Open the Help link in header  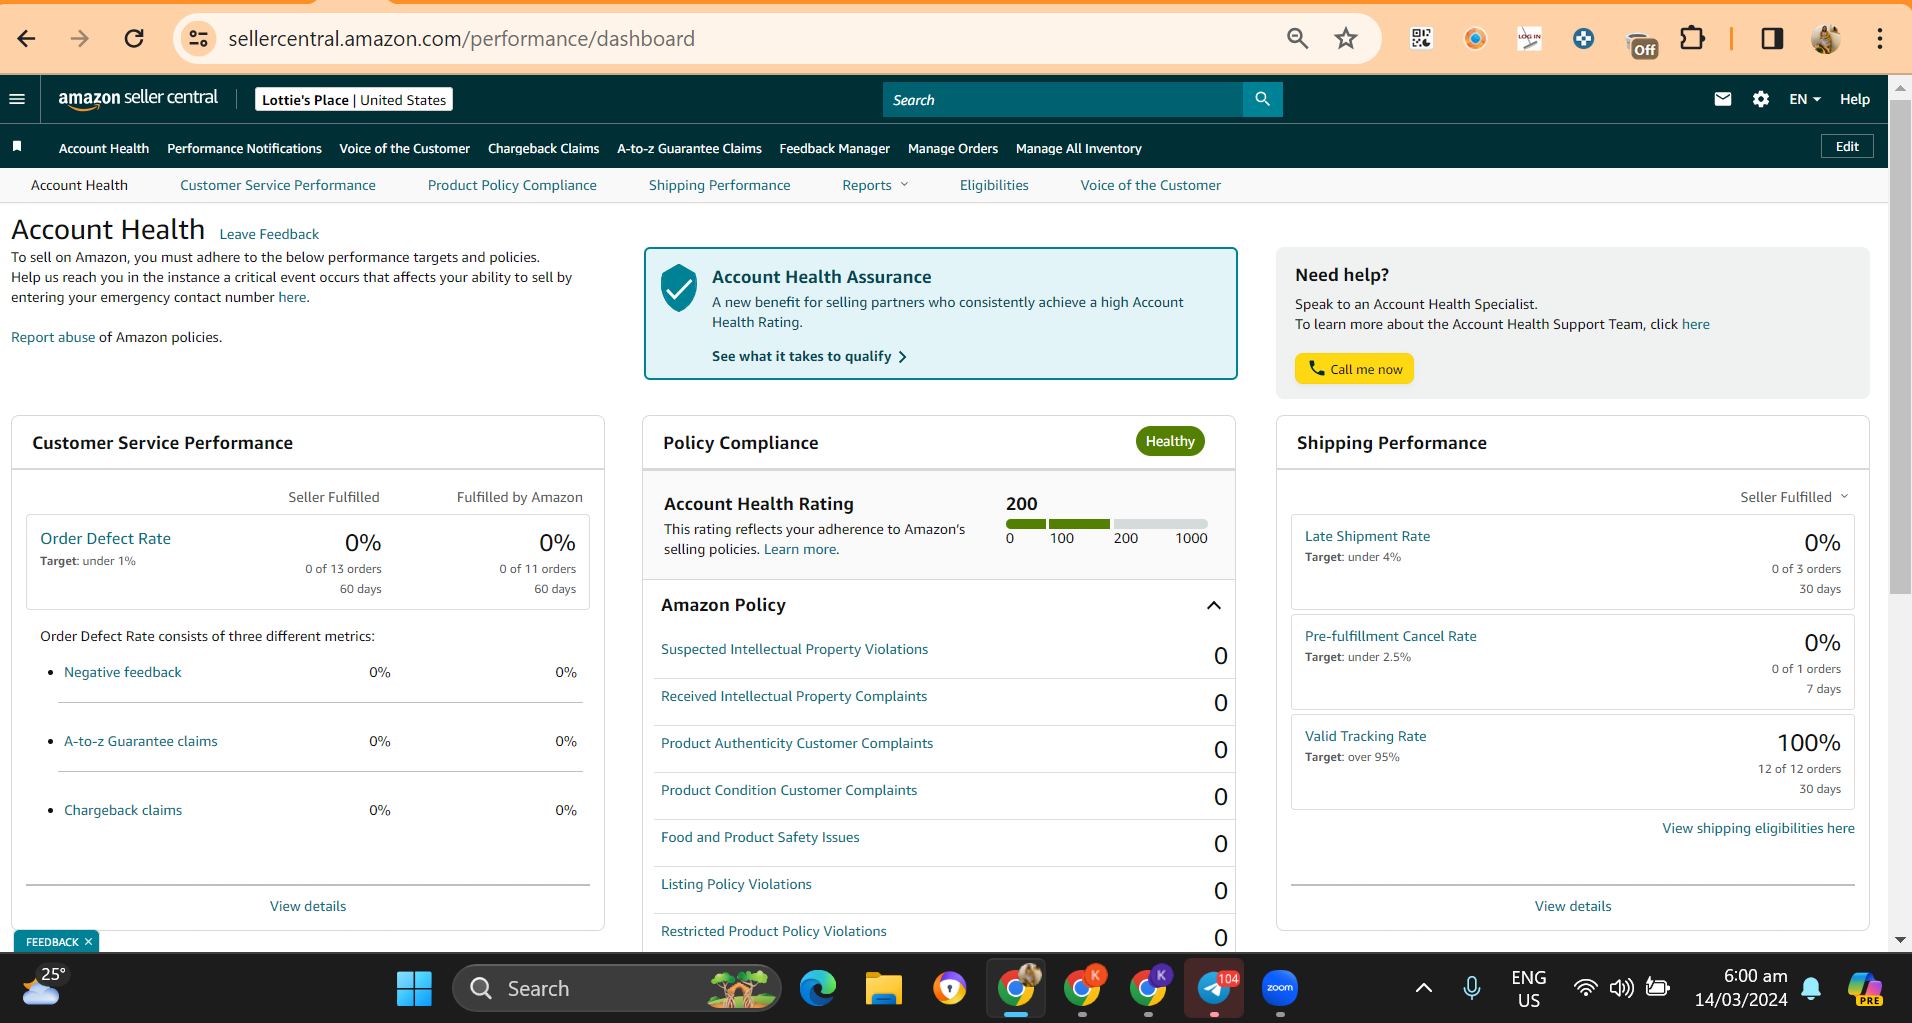tap(1855, 99)
